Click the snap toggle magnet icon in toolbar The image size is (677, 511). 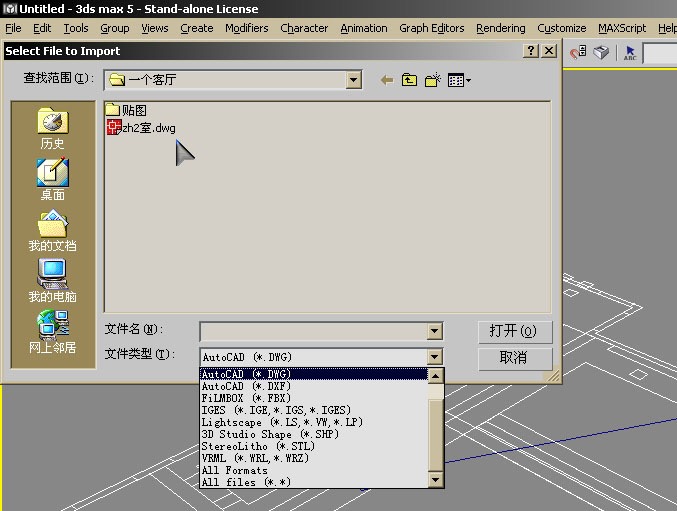click(578, 52)
